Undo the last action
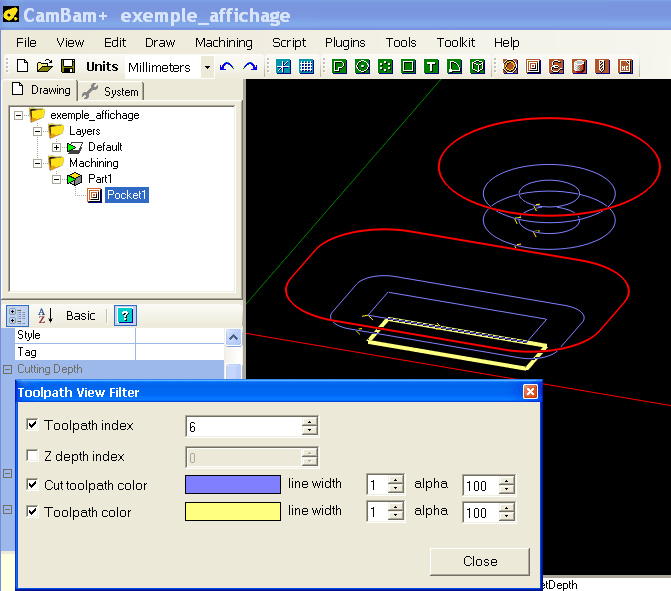This screenshot has width=671, height=591. [x=226, y=67]
